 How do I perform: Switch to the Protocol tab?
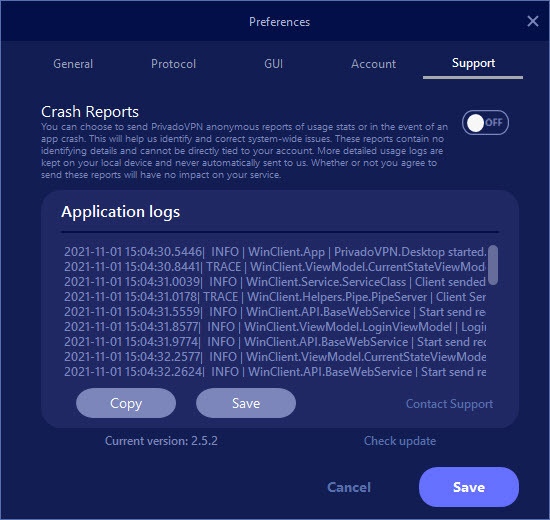click(x=173, y=64)
